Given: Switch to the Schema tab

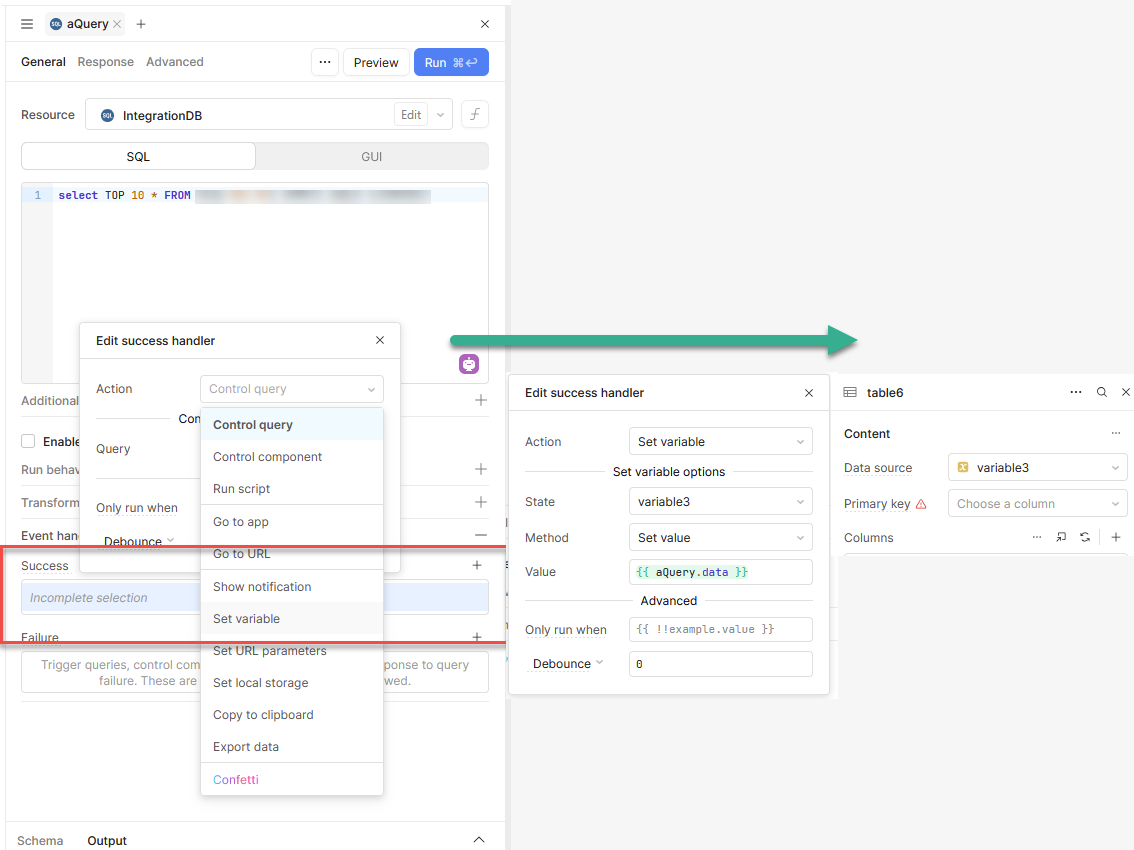Looking at the screenshot, I should click(40, 841).
